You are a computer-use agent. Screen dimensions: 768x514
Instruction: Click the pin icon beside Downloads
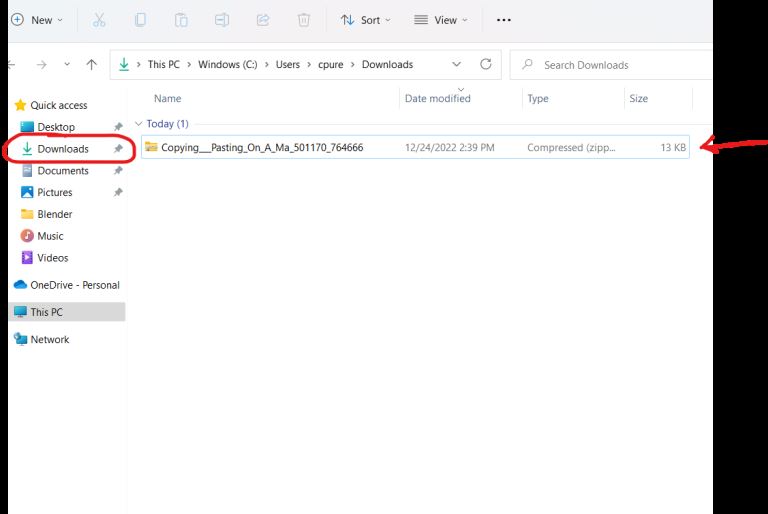click(118, 148)
